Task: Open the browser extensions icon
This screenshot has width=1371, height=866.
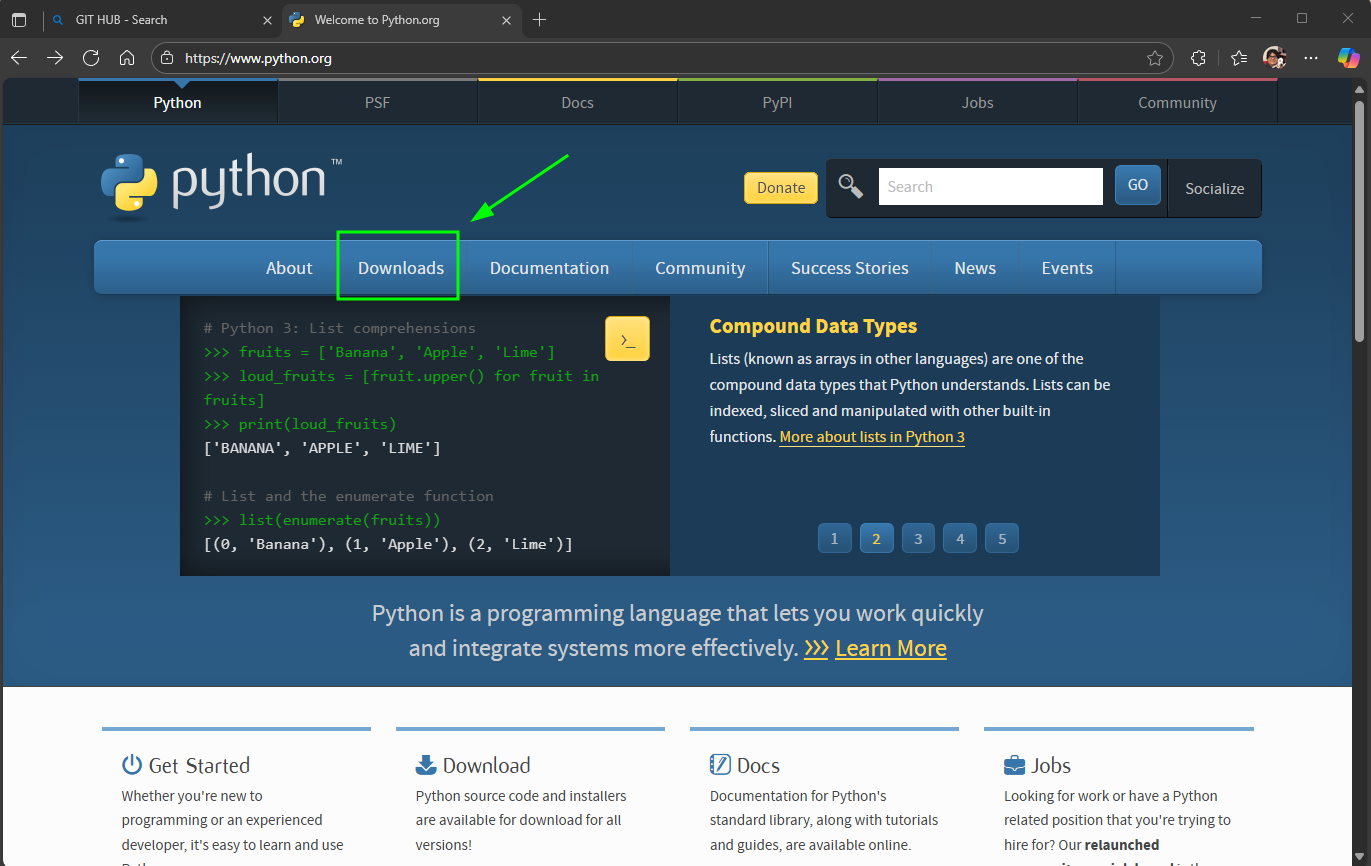Action: point(1198,58)
